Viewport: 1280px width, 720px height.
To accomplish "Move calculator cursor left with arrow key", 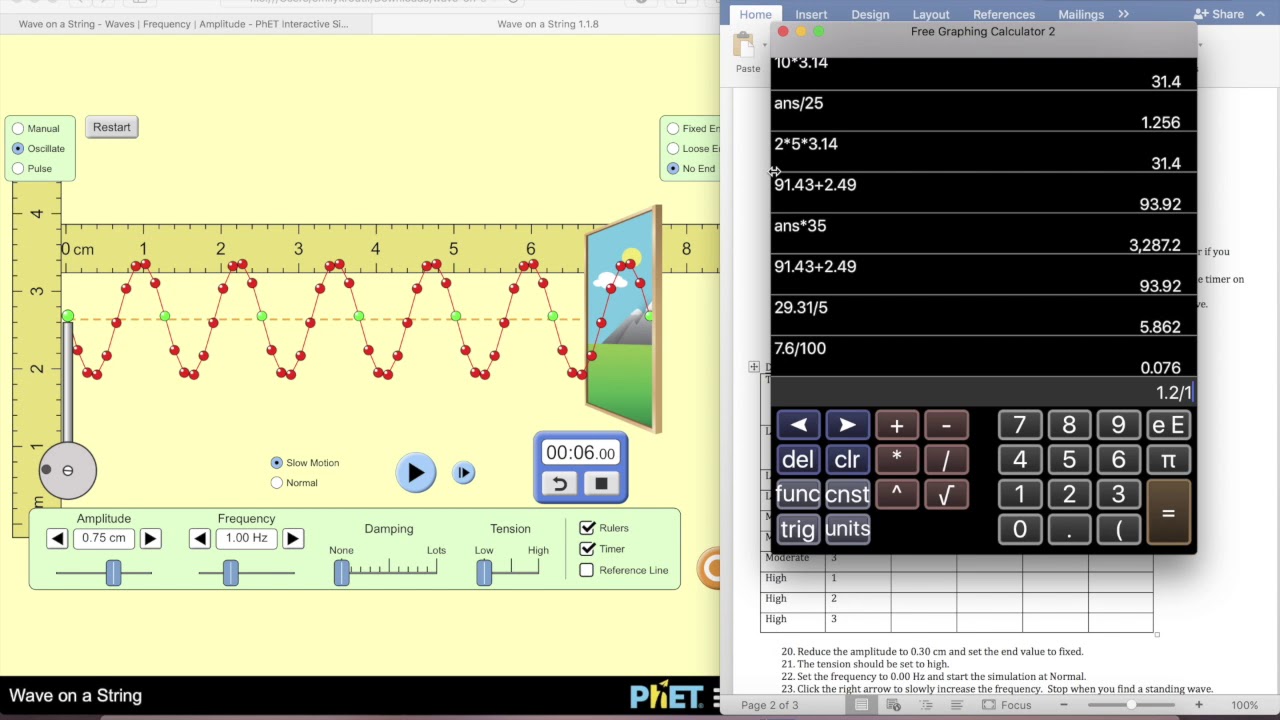I will [x=798, y=426].
